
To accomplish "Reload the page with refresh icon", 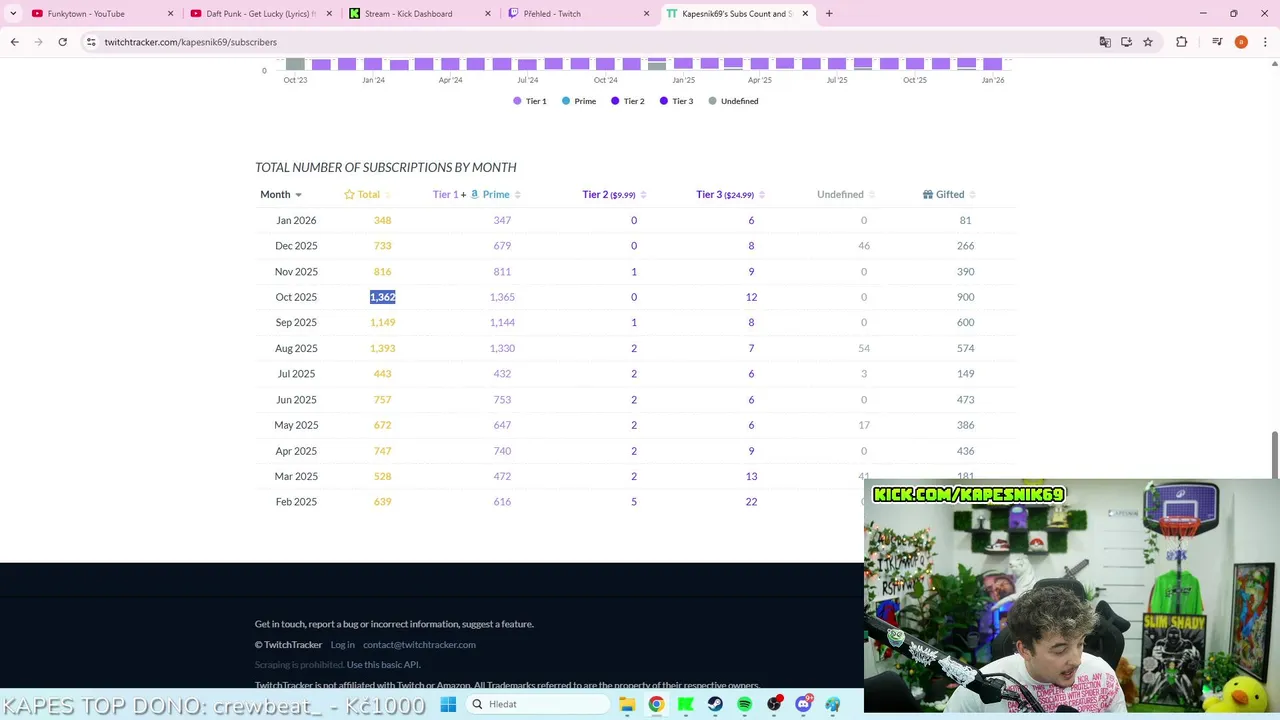I will pos(62,42).
